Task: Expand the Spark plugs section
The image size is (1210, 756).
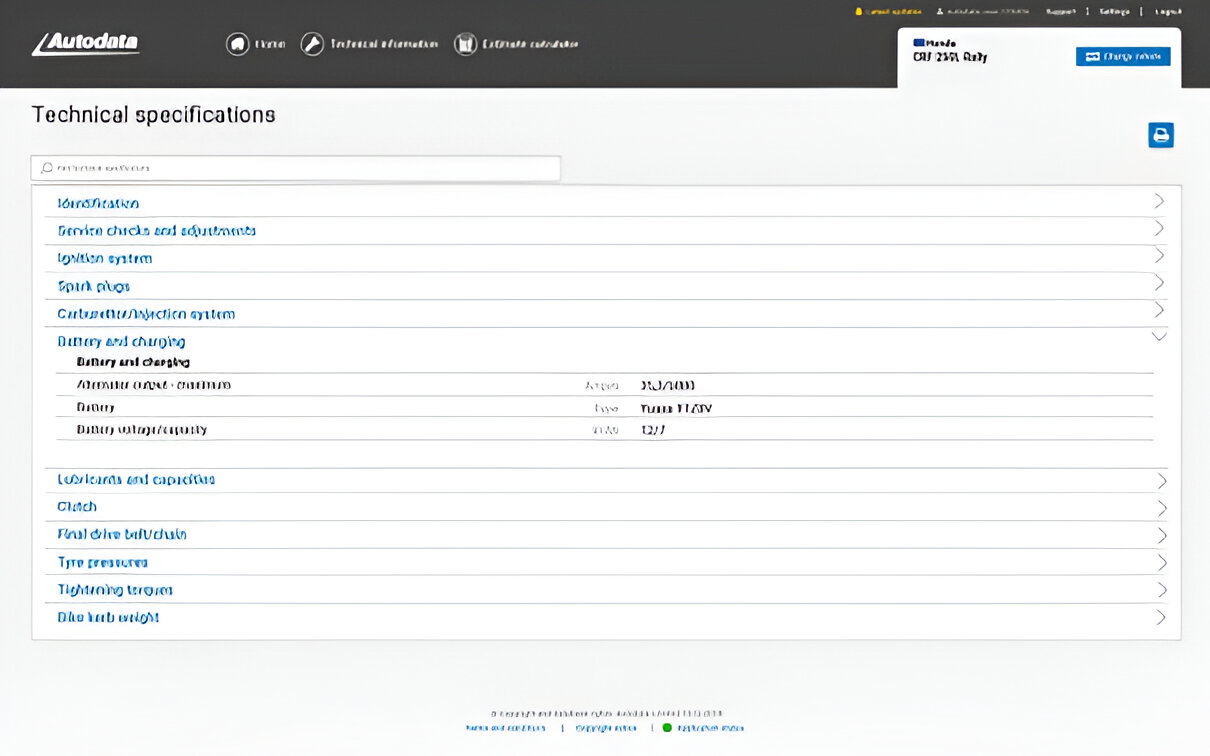Action: 94,286
